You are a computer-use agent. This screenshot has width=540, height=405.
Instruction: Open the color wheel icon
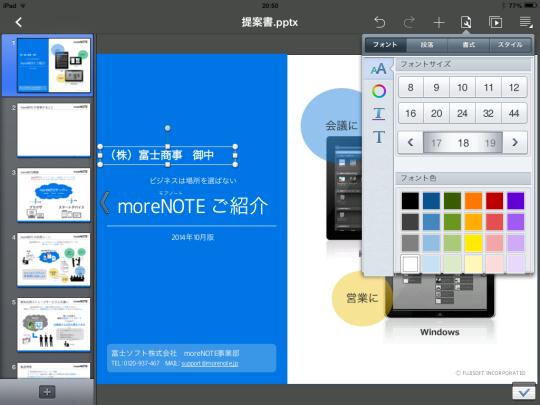tap(379, 91)
